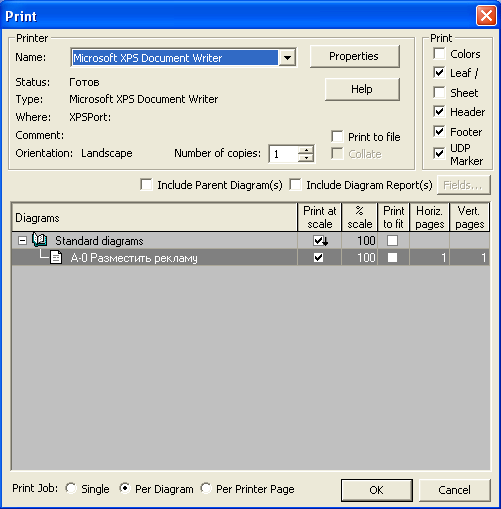Click the Print to fit column header

394,217
